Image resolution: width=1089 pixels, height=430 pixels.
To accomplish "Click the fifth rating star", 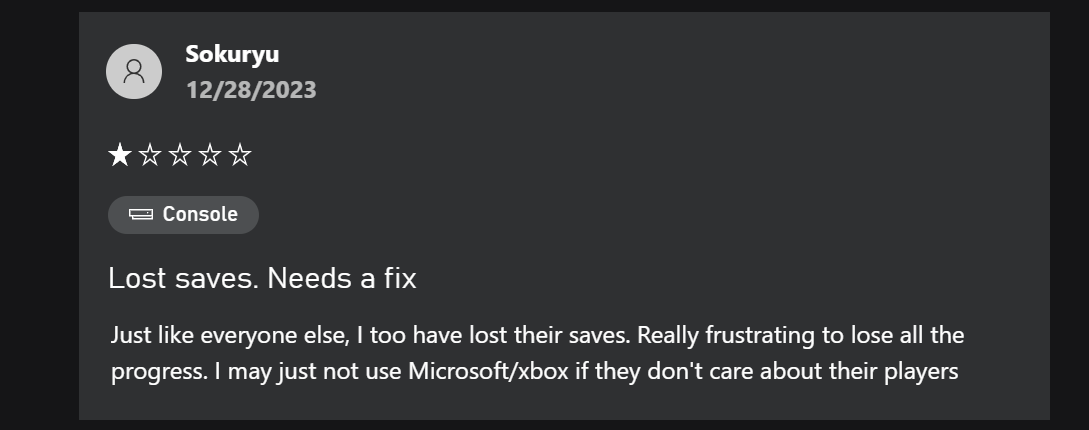I will click(240, 155).
